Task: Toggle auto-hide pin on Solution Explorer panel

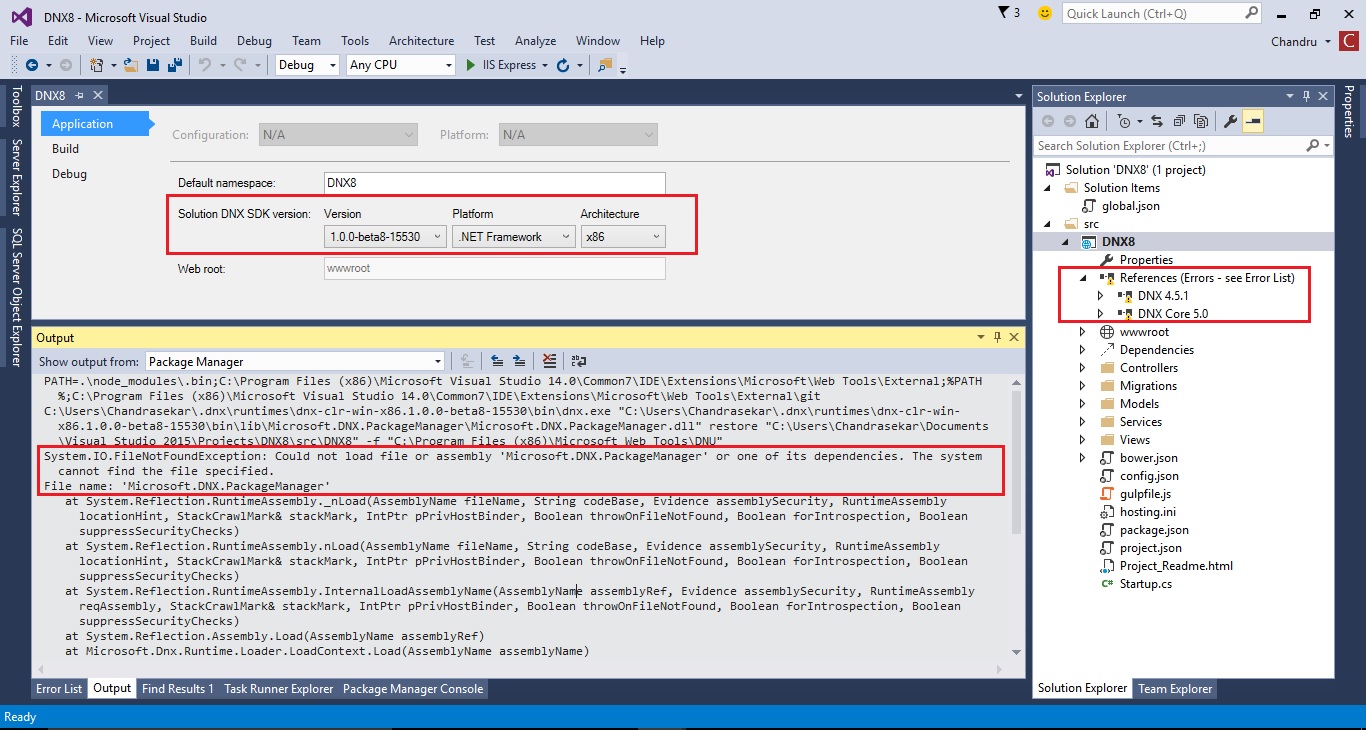Action: (1305, 96)
